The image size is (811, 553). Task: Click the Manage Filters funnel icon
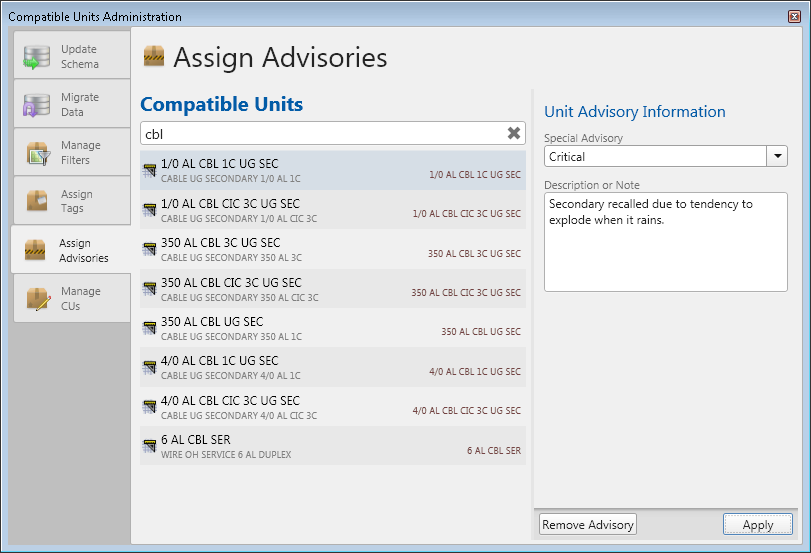[37, 153]
